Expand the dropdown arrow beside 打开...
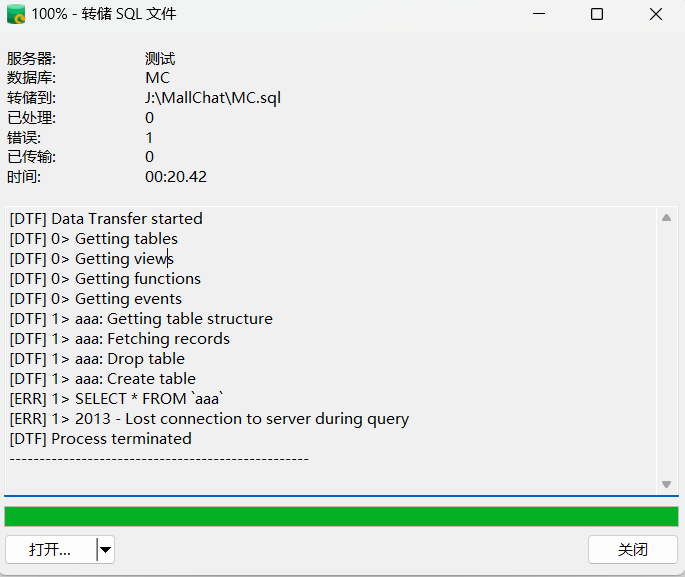Screen dimensions: 685x577 click(x=105, y=549)
